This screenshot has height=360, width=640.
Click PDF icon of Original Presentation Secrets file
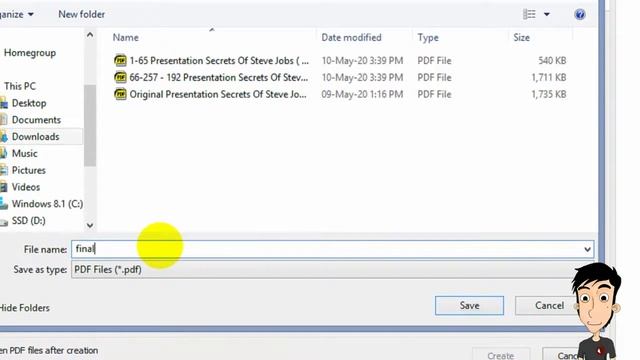[120, 94]
